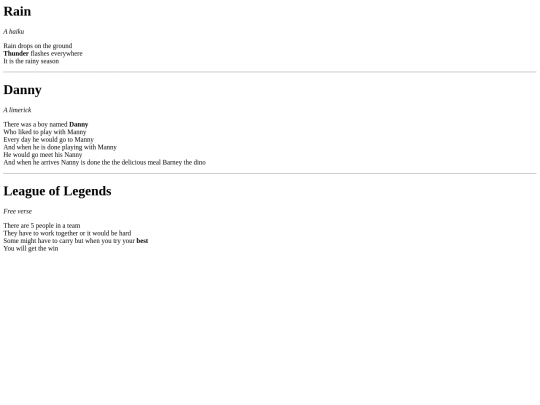
Task: Click the line 'There are 5 people in a team'
Action: tap(42, 226)
